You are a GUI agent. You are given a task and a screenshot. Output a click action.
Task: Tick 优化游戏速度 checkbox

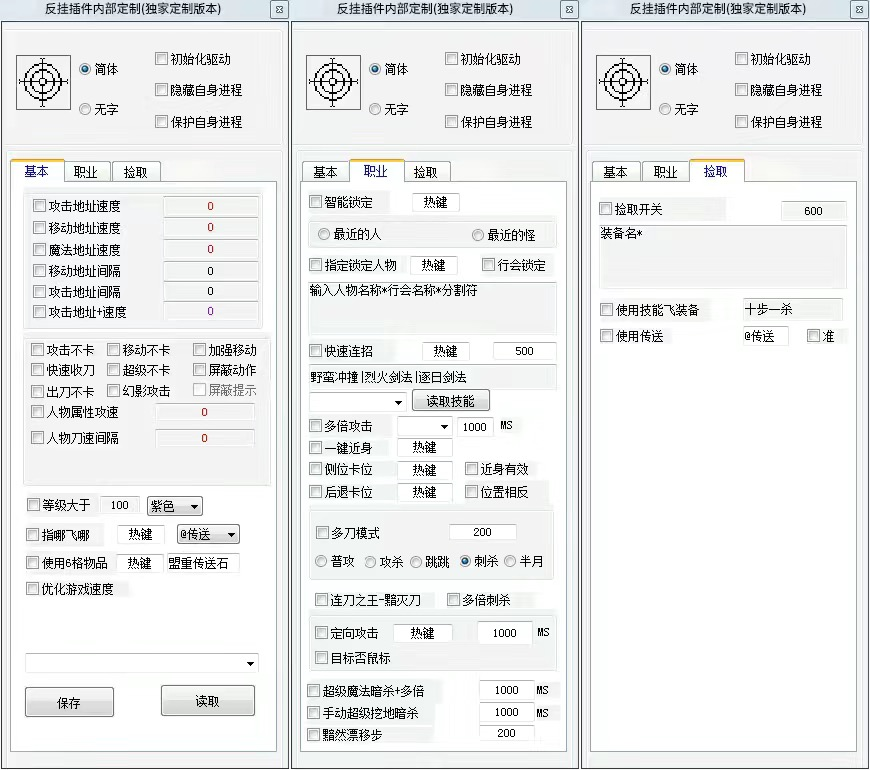(x=33, y=589)
